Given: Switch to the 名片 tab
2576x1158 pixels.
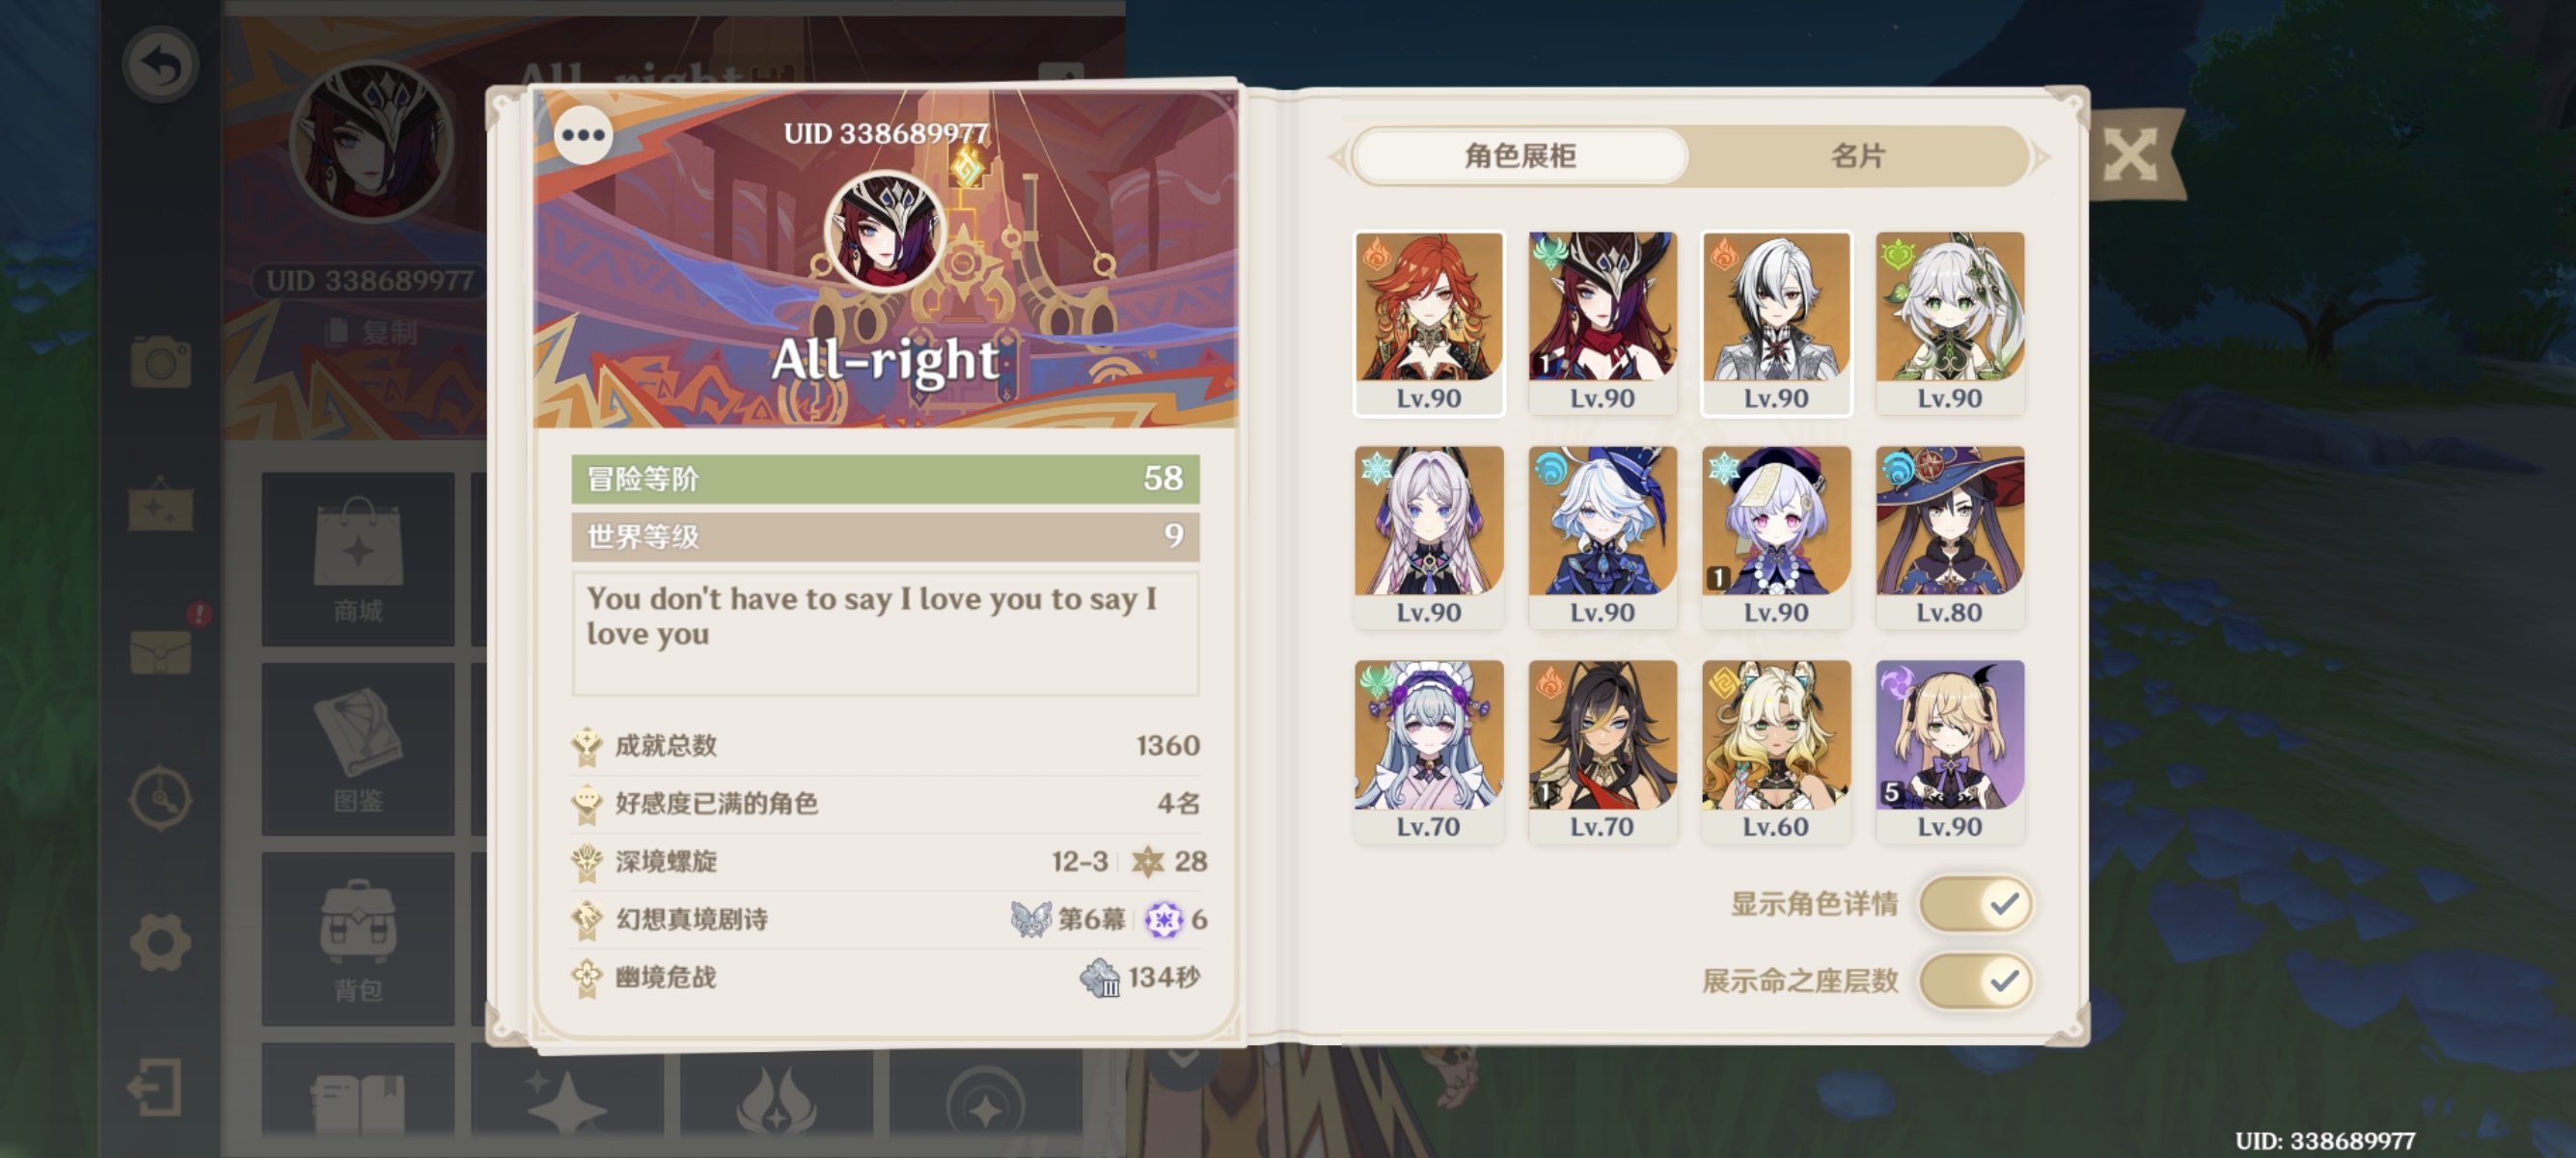Looking at the screenshot, I should [1857, 156].
